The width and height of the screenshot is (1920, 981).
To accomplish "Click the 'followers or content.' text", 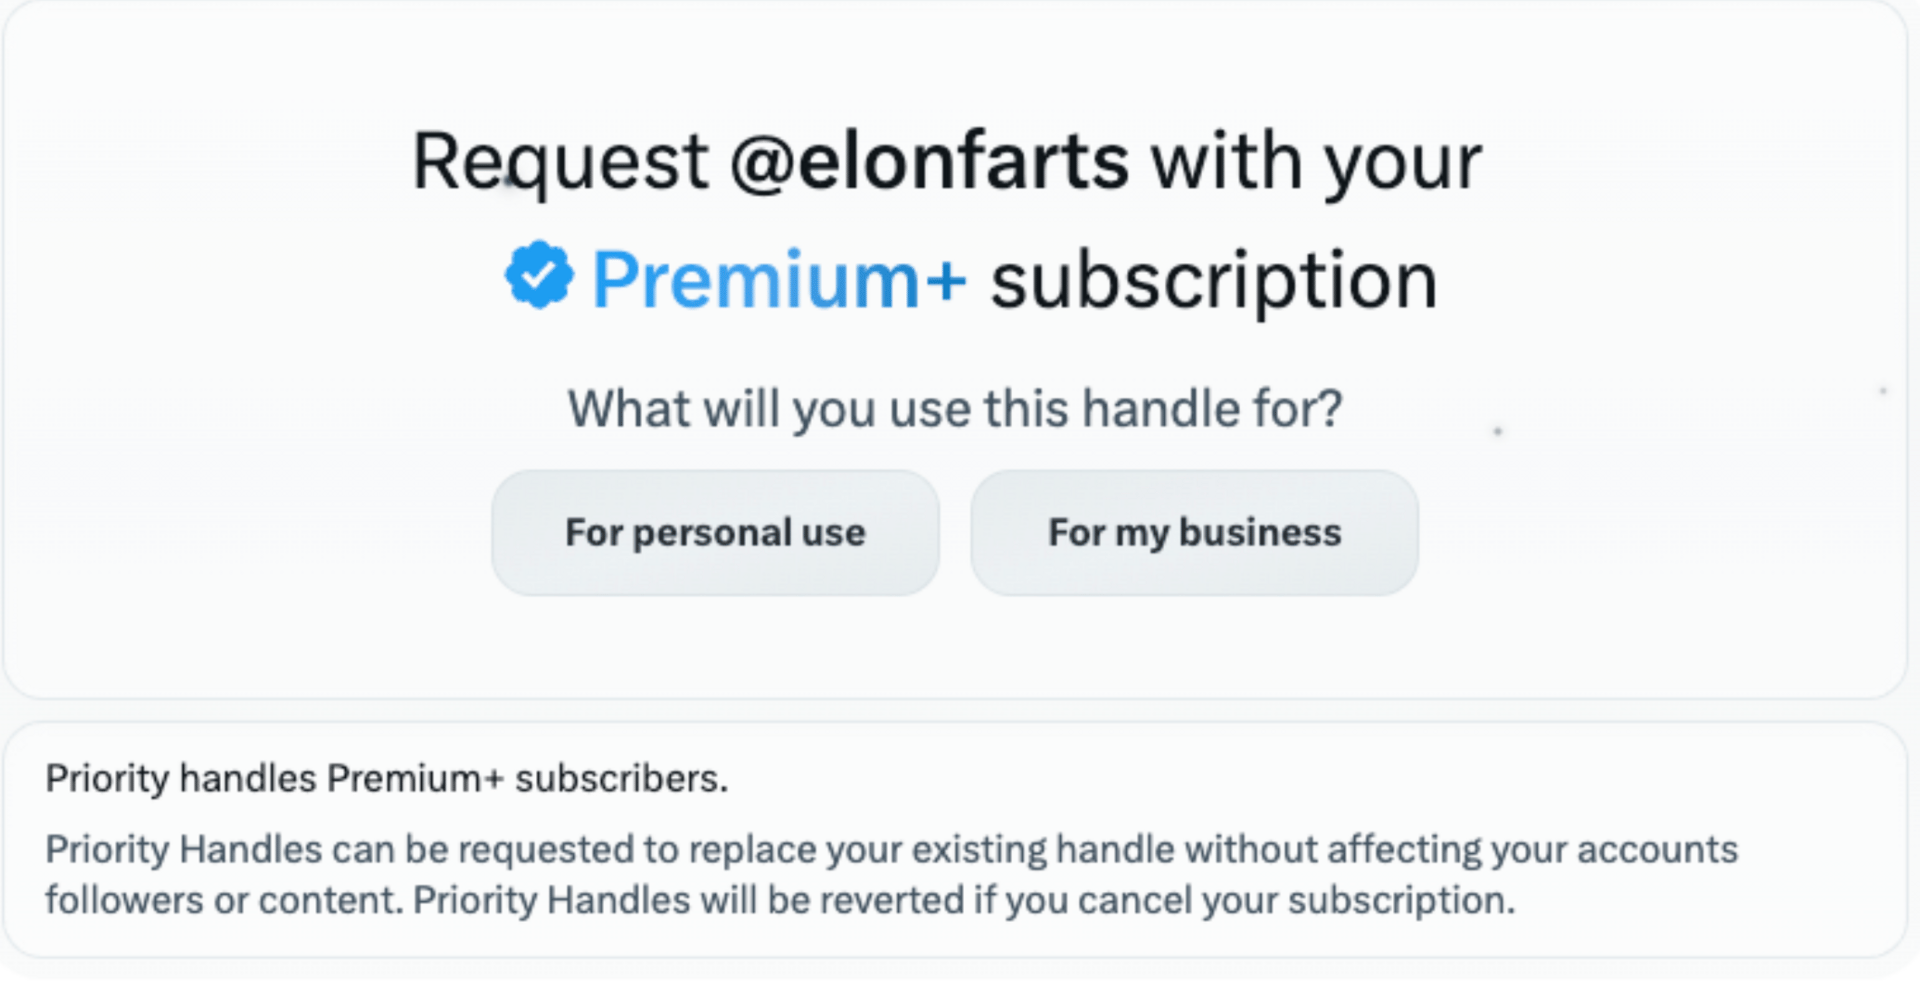I will [x=224, y=901].
